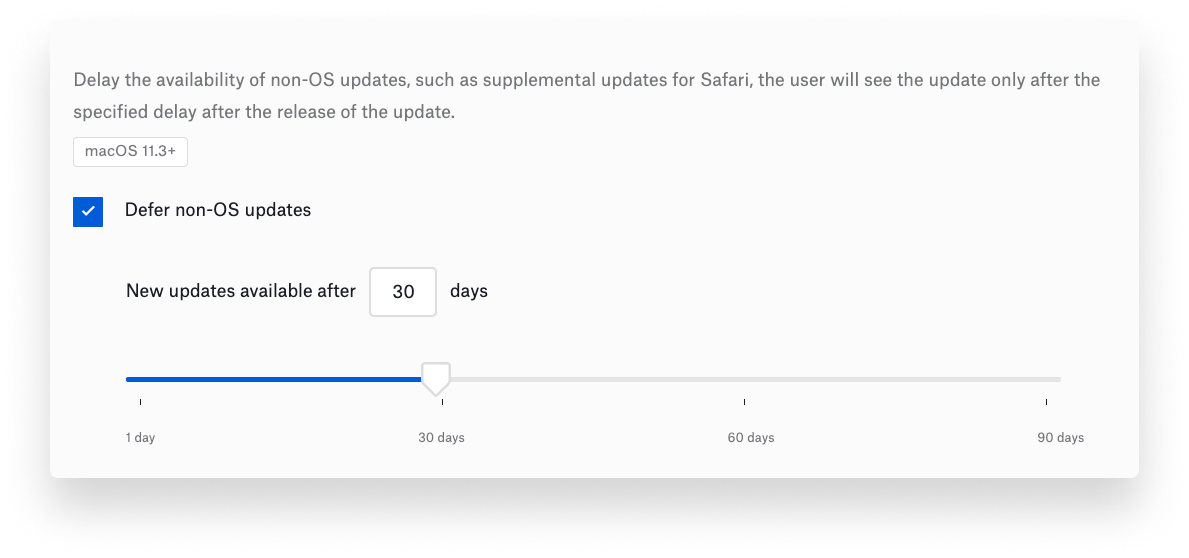
Task: Select the "1 day" slider label
Action: [x=140, y=438]
